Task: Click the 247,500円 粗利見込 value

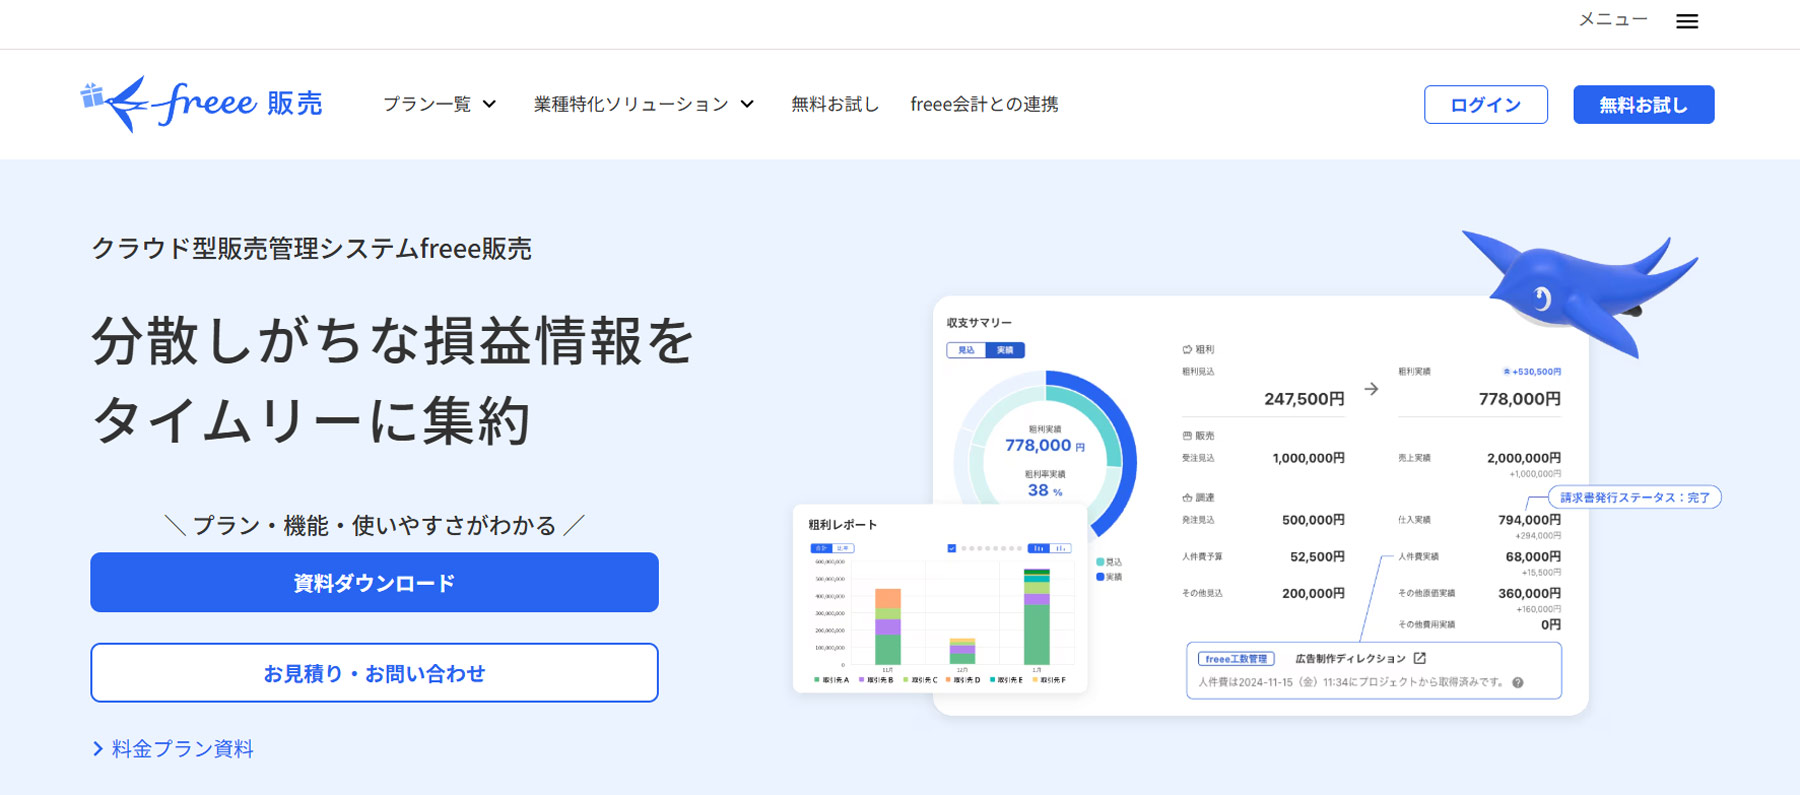Action: pos(1304,399)
